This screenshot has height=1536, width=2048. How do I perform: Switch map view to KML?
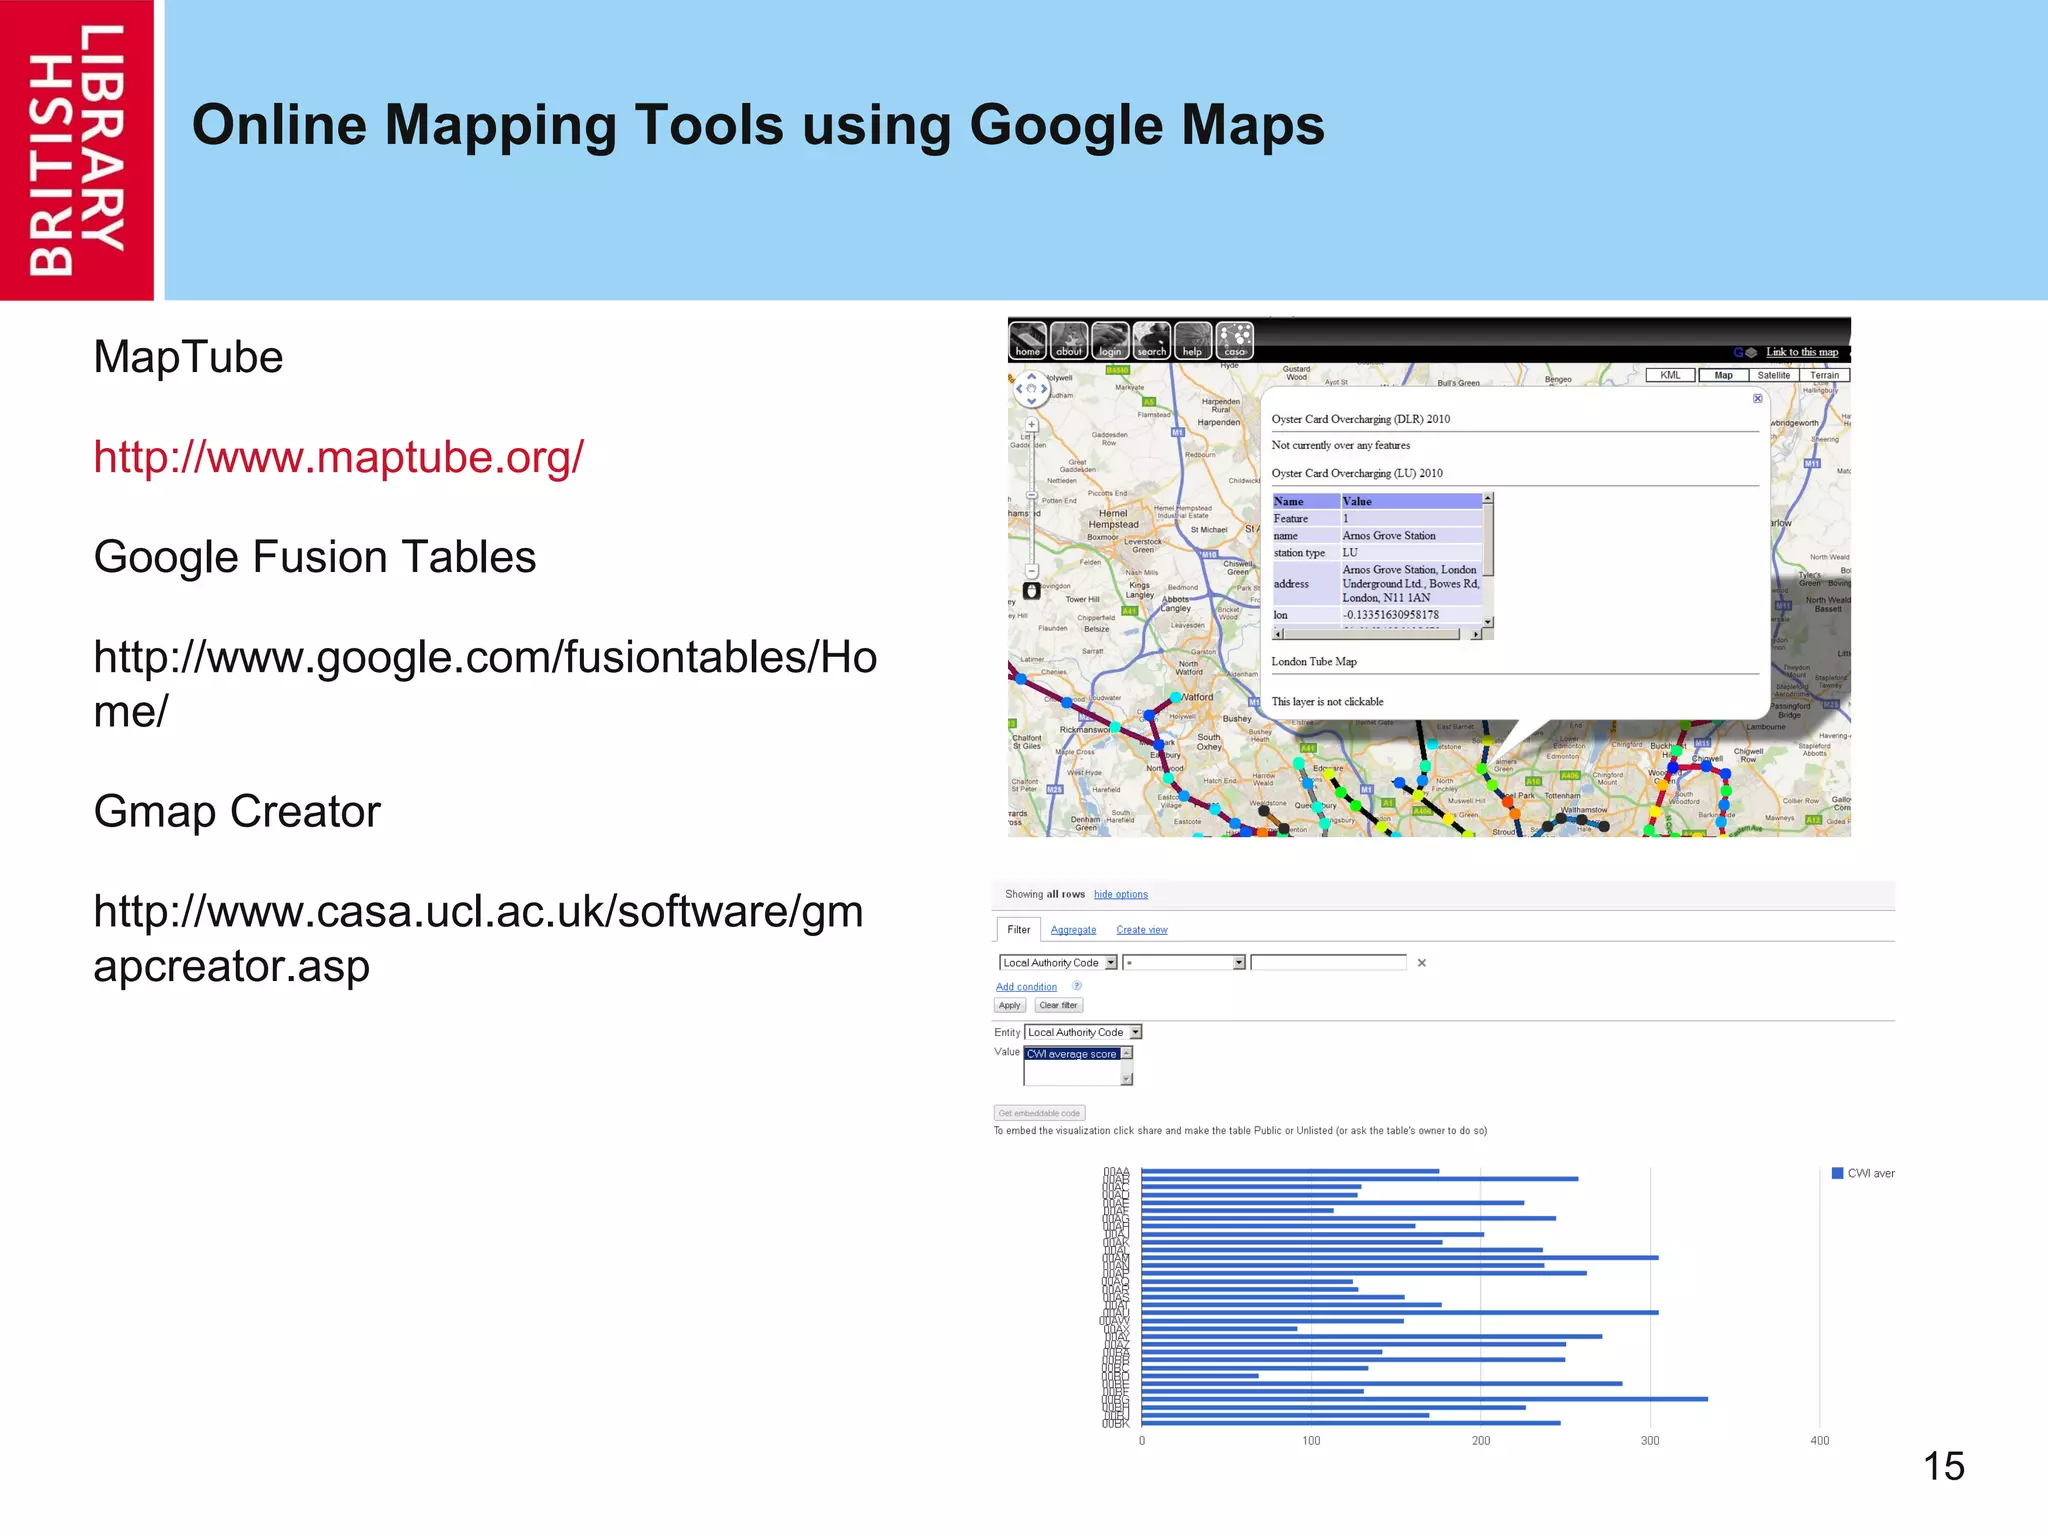1670,375
